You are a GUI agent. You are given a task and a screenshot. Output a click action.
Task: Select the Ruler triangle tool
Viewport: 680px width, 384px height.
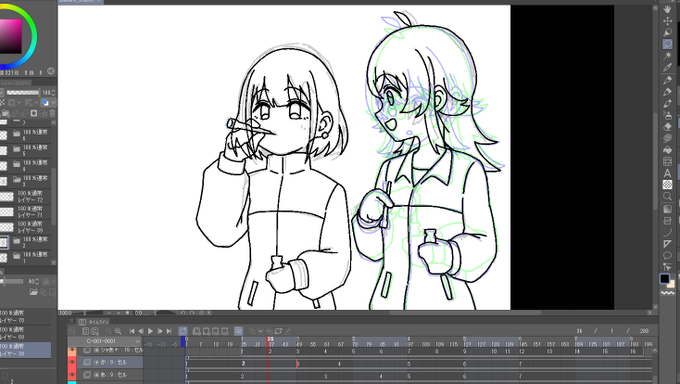667,244
